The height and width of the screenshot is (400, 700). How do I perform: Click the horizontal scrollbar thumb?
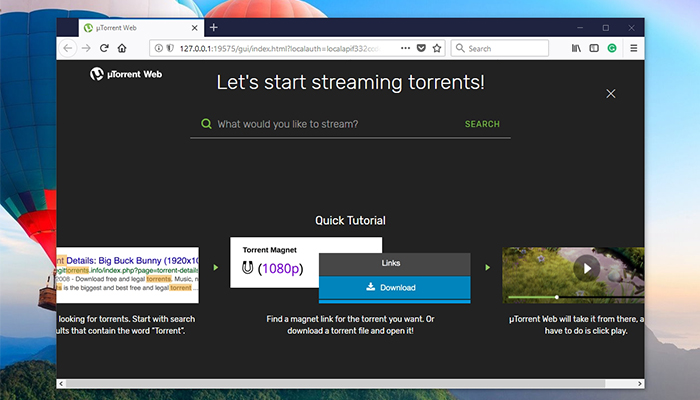335,383
